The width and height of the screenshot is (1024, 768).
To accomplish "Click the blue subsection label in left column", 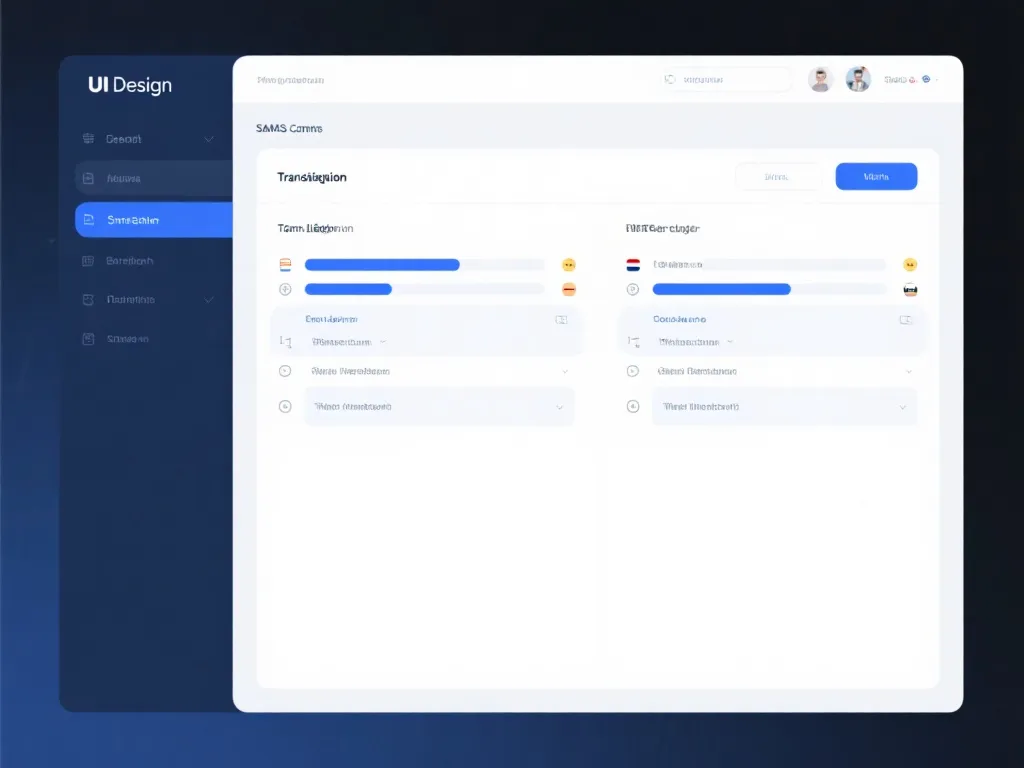I will [x=331, y=319].
